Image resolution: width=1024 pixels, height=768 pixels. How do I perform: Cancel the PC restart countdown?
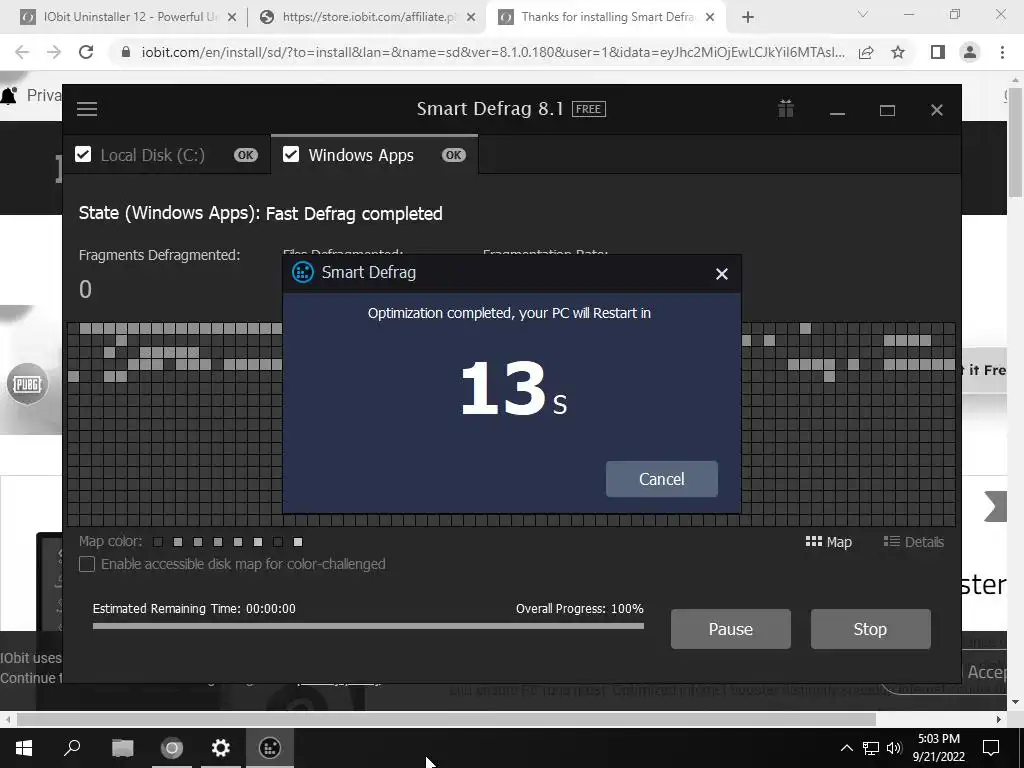click(x=662, y=479)
